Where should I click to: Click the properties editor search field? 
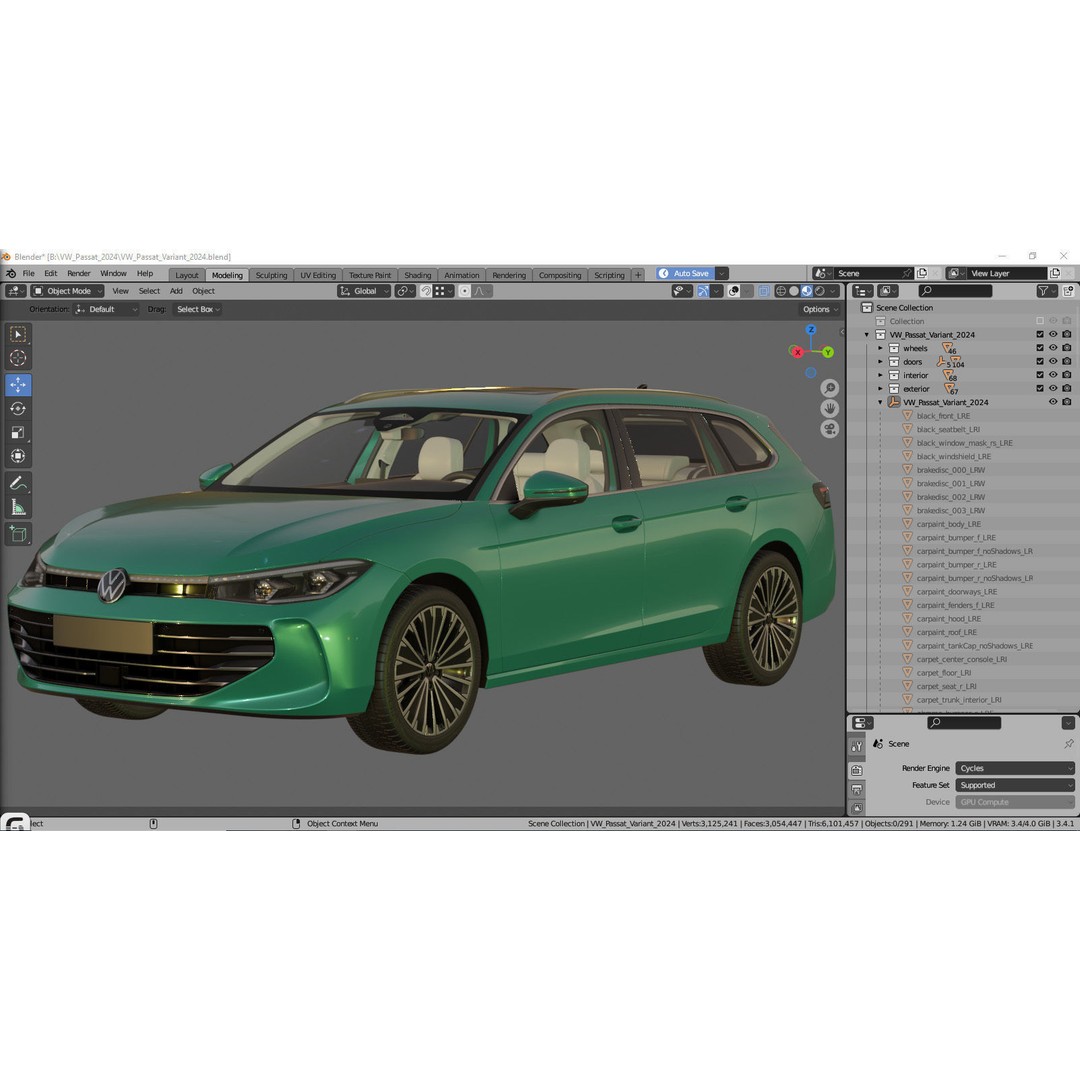(x=964, y=723)
